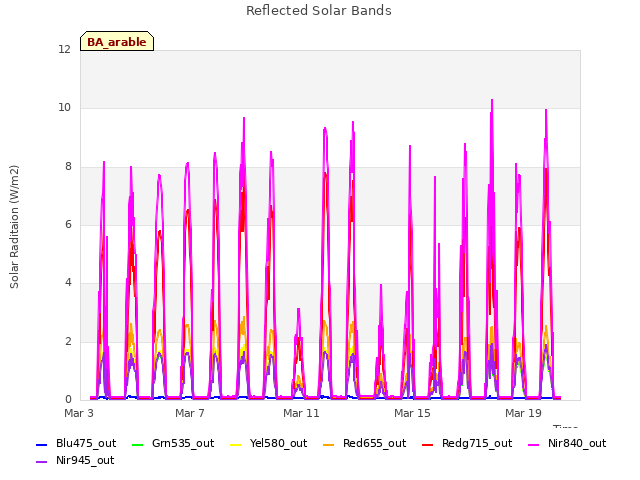Toggle the Blu475_out series label

(86, 444)
